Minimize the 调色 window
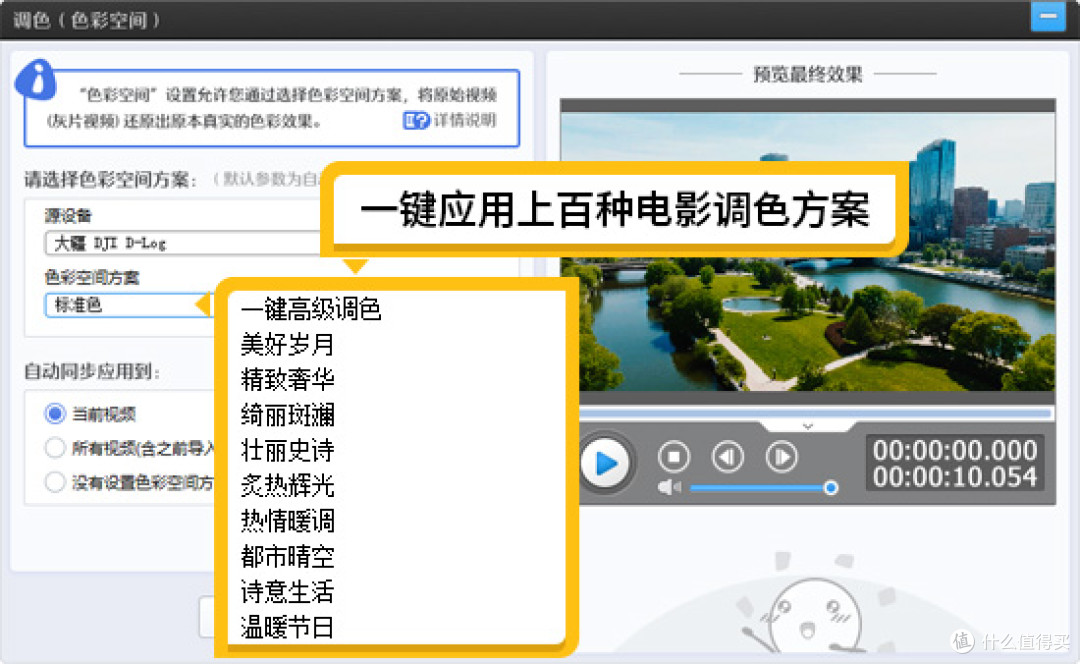The height and width of the screenshot is (664, 1080). (1048, 16)
